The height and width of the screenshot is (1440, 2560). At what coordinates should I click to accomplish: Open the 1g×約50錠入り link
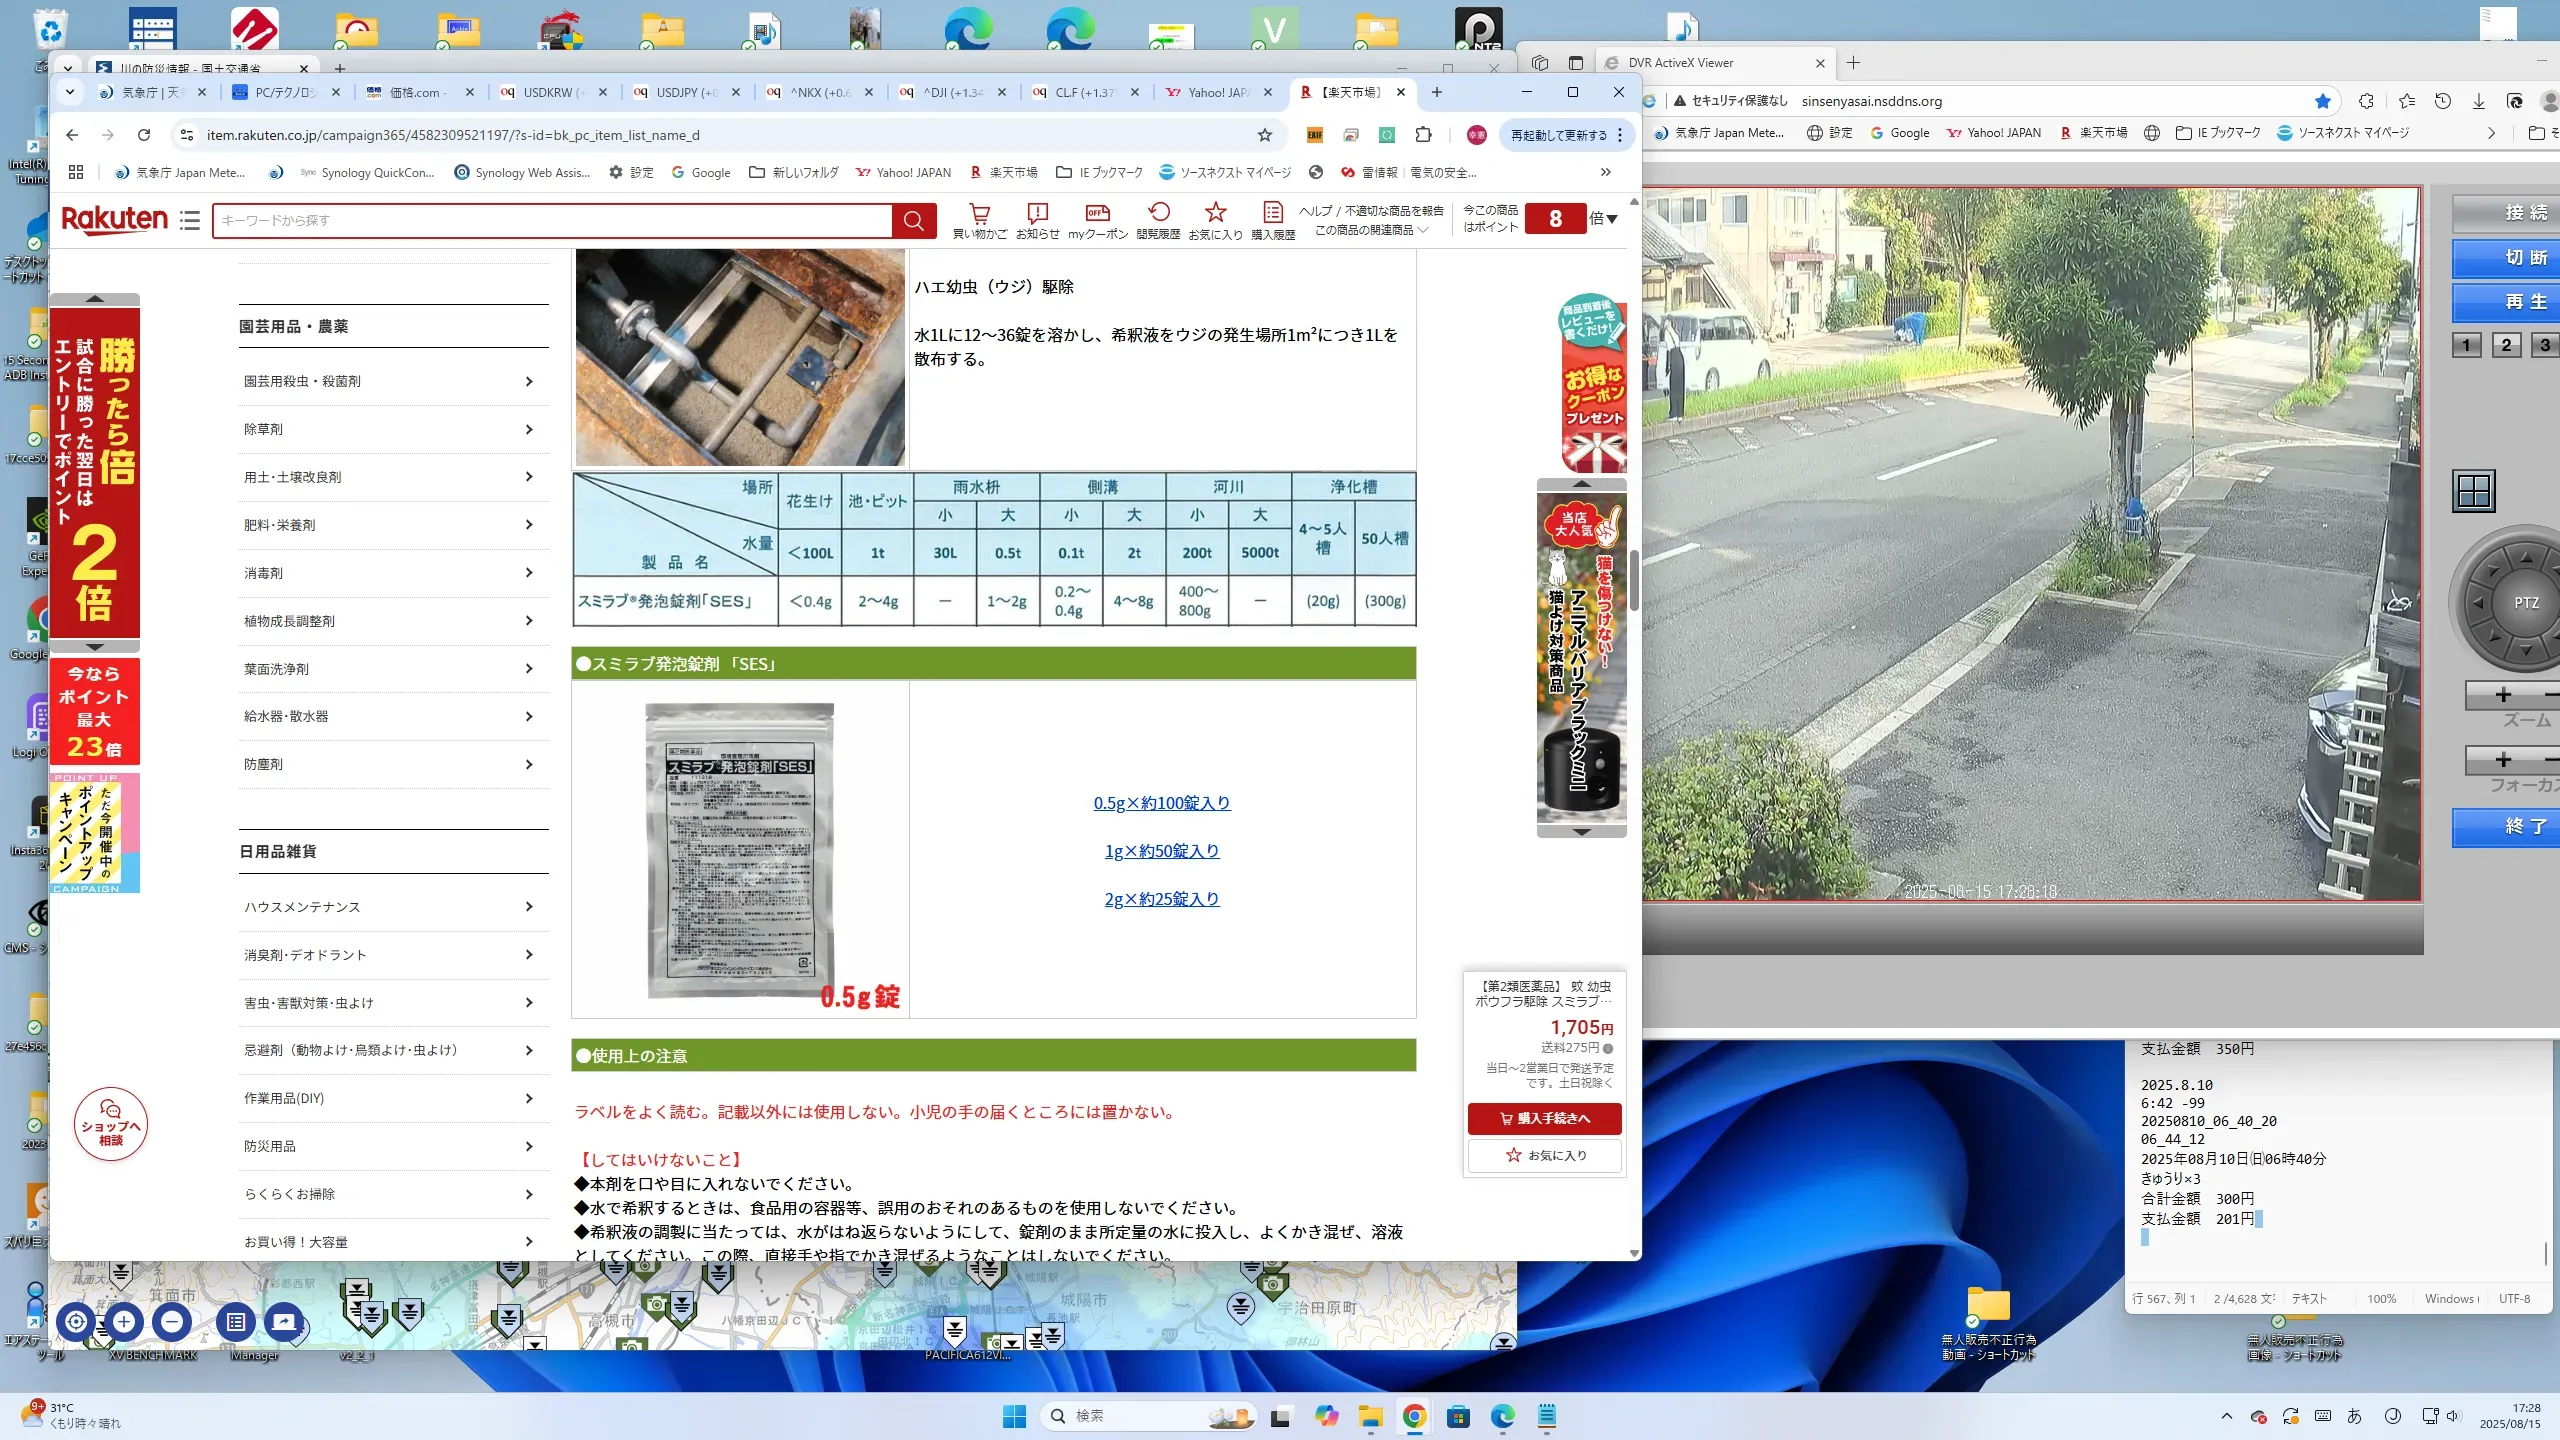1161,851
